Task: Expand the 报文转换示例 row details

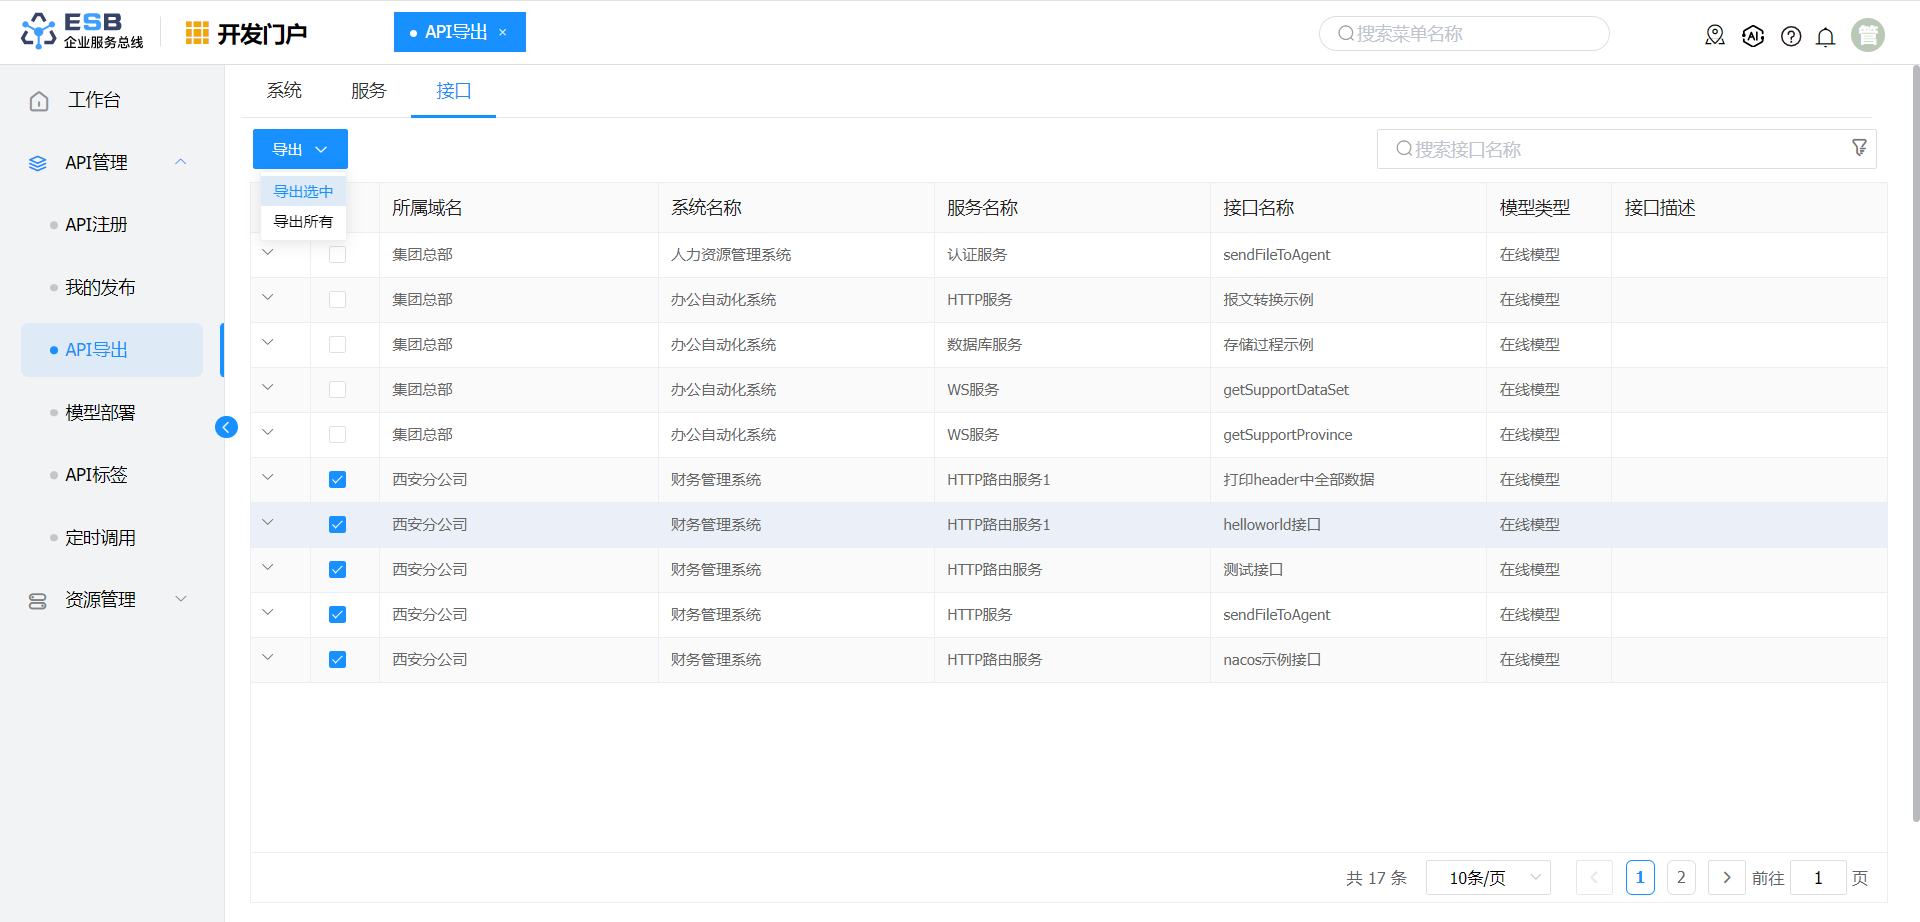Action: point(268,298)
